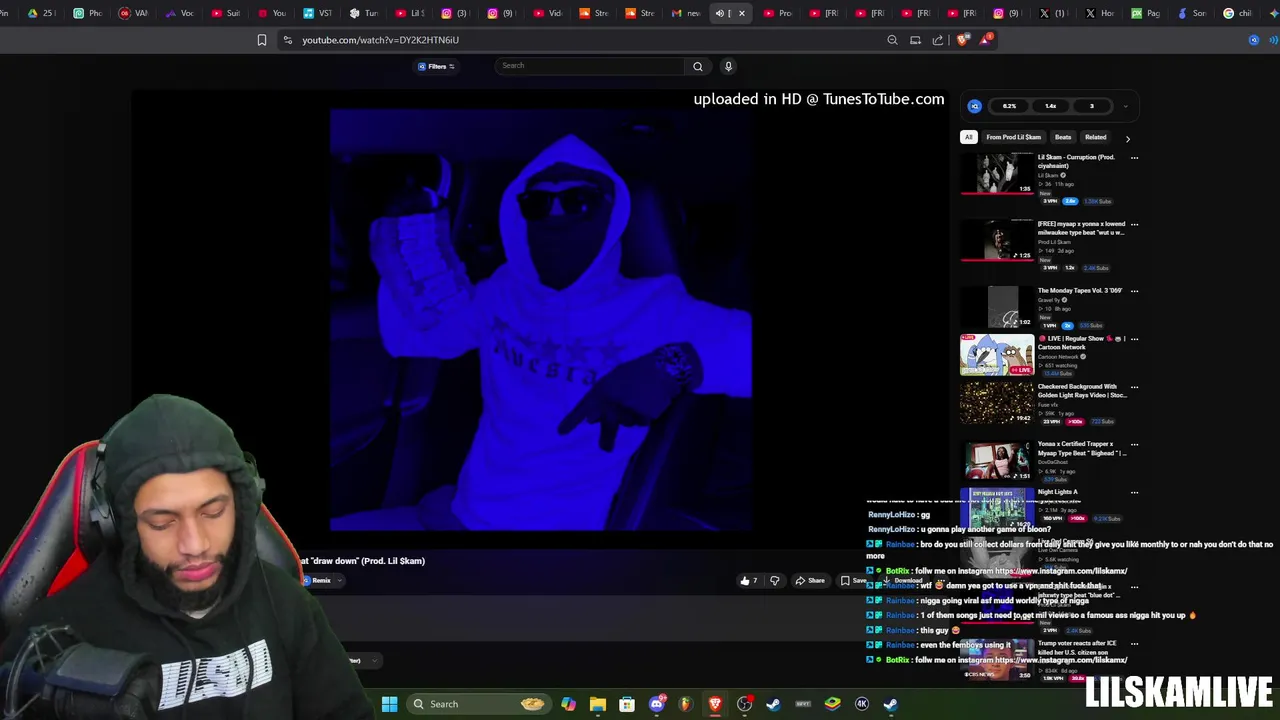
Task: Click the Save button under the video
Action: (854, 580)
